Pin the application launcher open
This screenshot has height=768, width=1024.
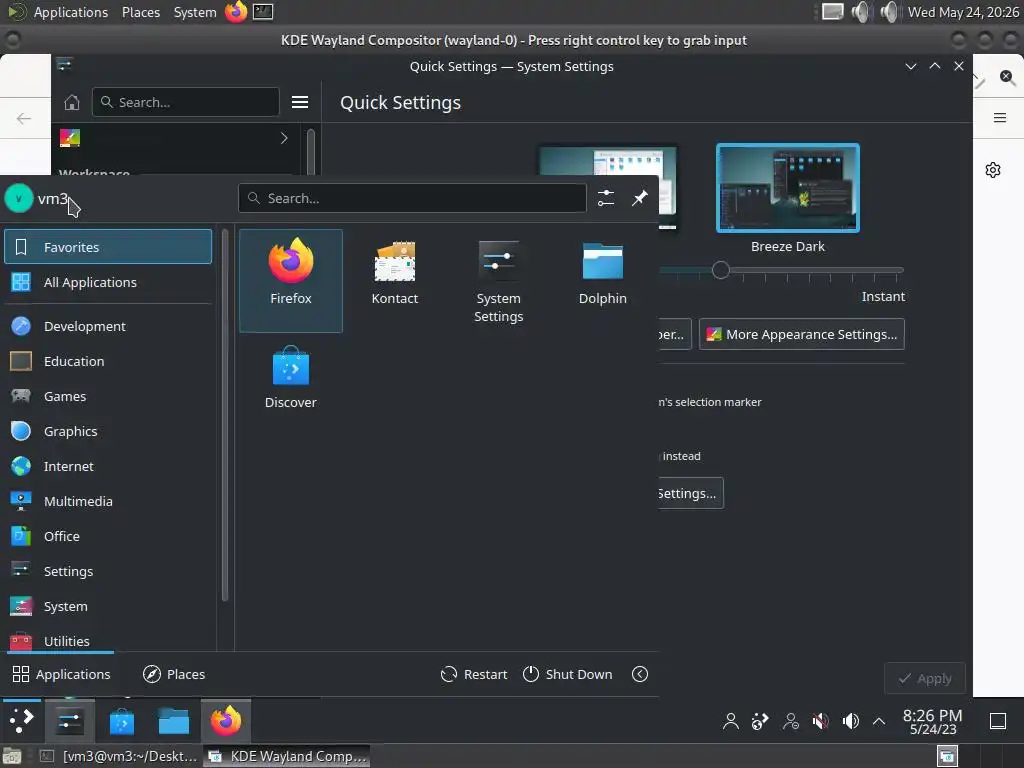click(x=639, y=198)
